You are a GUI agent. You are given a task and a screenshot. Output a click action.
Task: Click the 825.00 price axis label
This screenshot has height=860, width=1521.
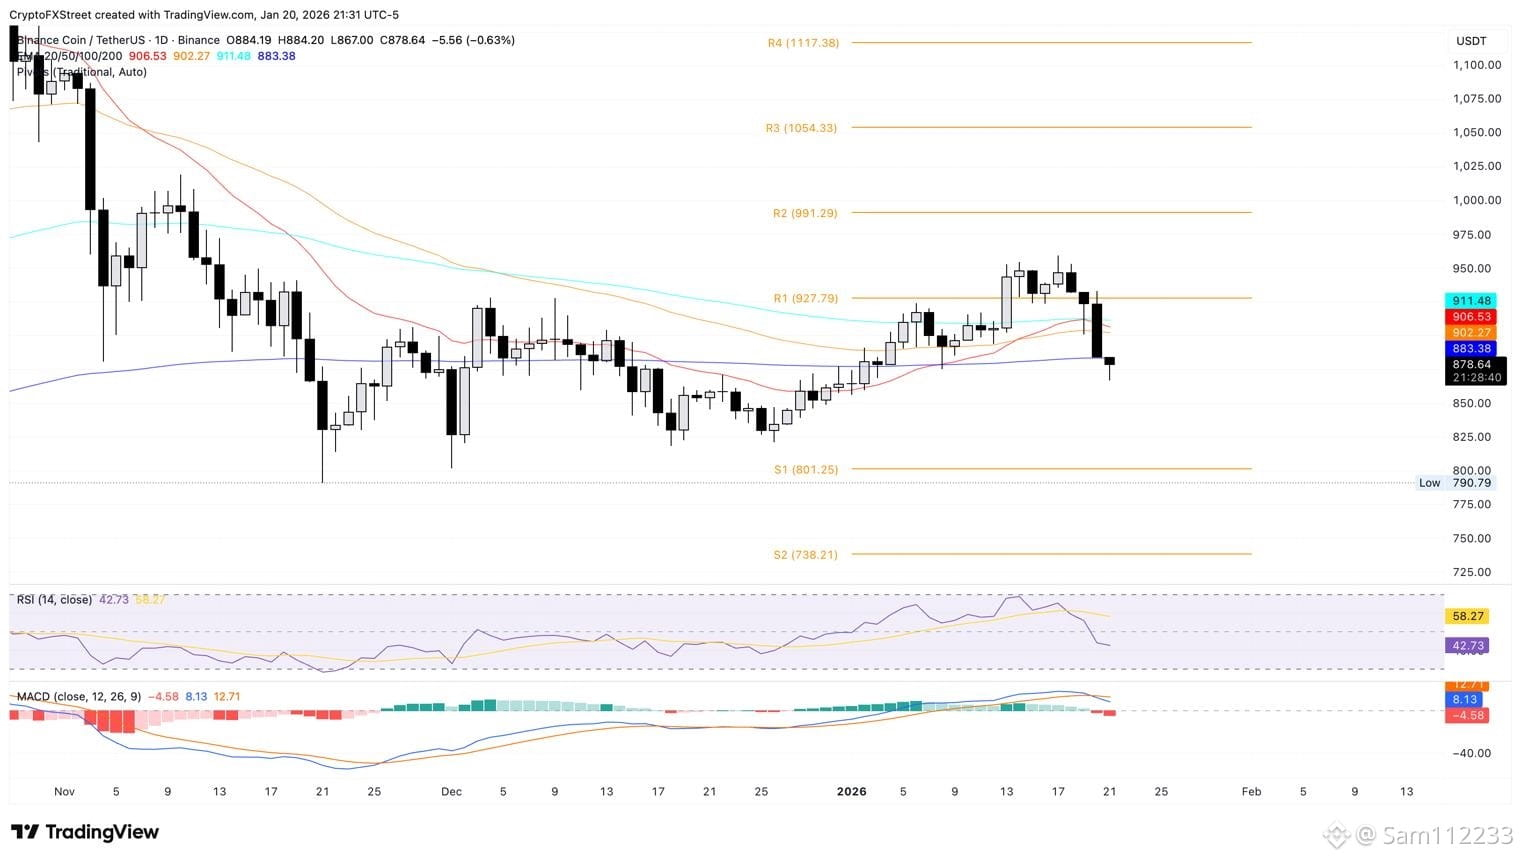pos(1472,437)
